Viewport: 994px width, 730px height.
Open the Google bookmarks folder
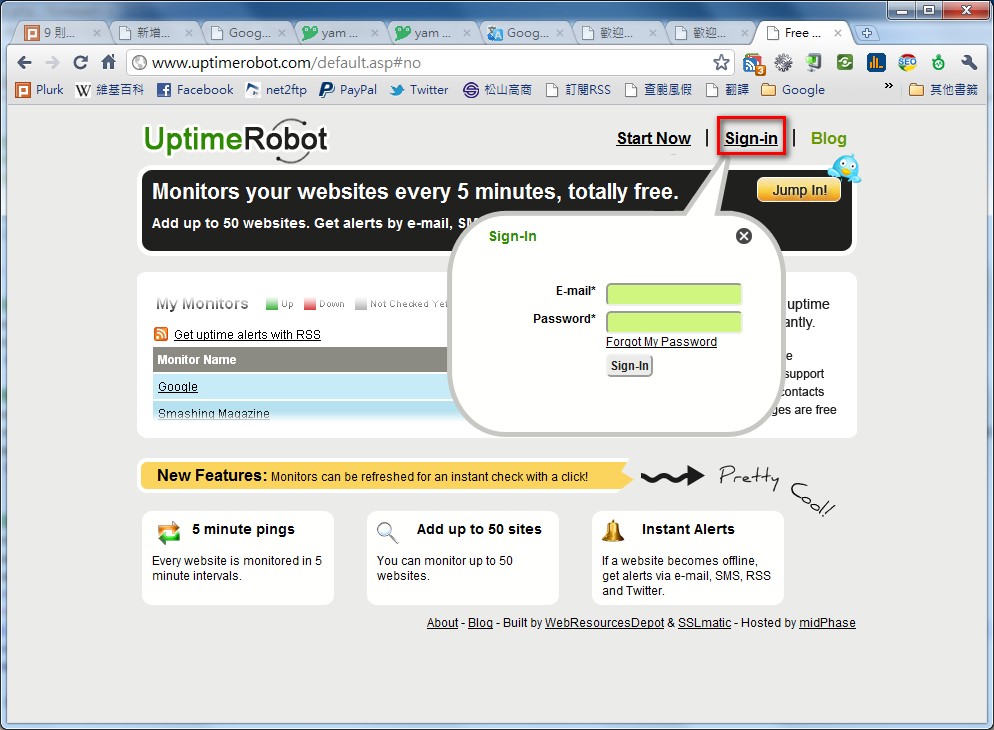click(793, 90)
